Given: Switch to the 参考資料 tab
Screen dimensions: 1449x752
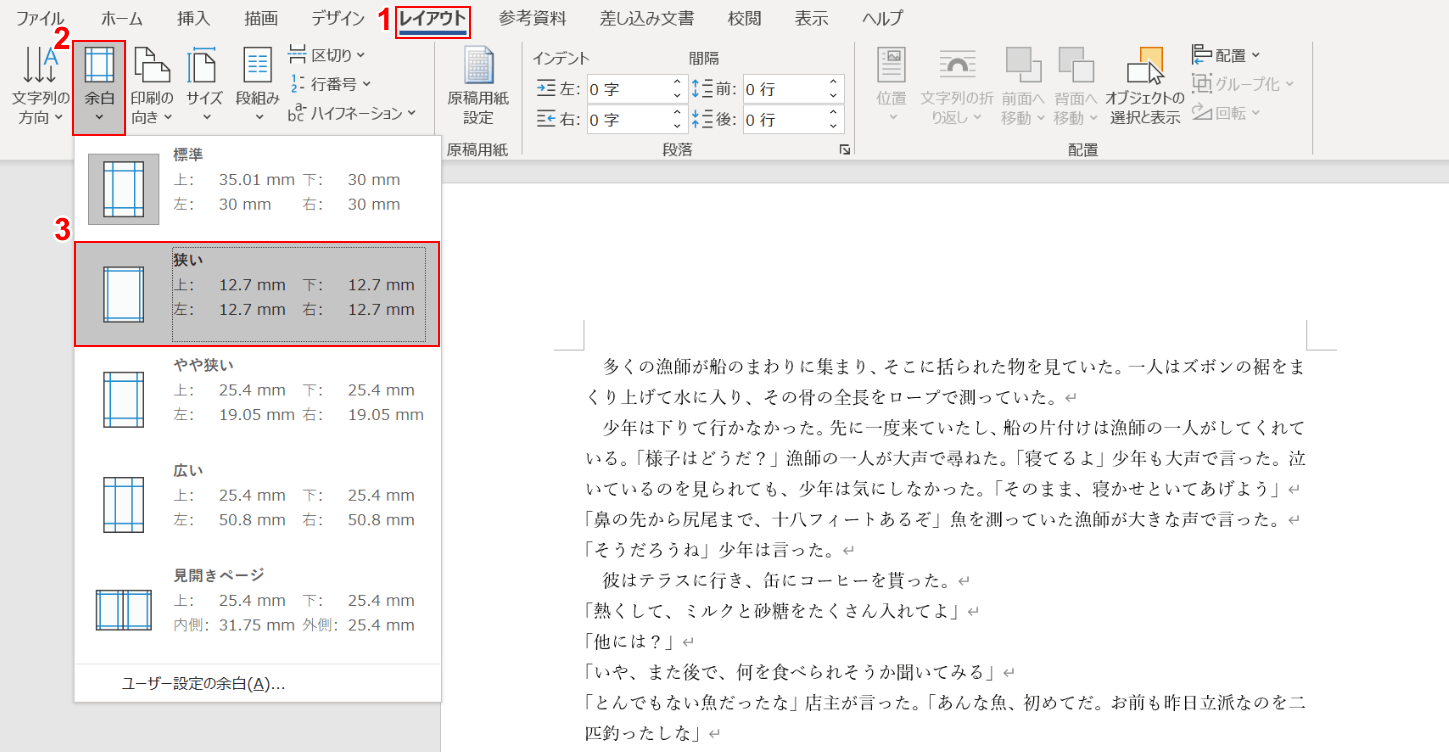Looking at the screenshot, I should coord(532,18).
